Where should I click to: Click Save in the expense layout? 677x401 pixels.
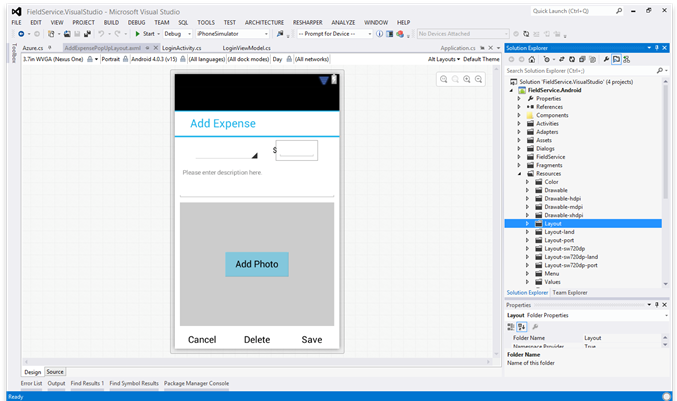click(311, 339)
